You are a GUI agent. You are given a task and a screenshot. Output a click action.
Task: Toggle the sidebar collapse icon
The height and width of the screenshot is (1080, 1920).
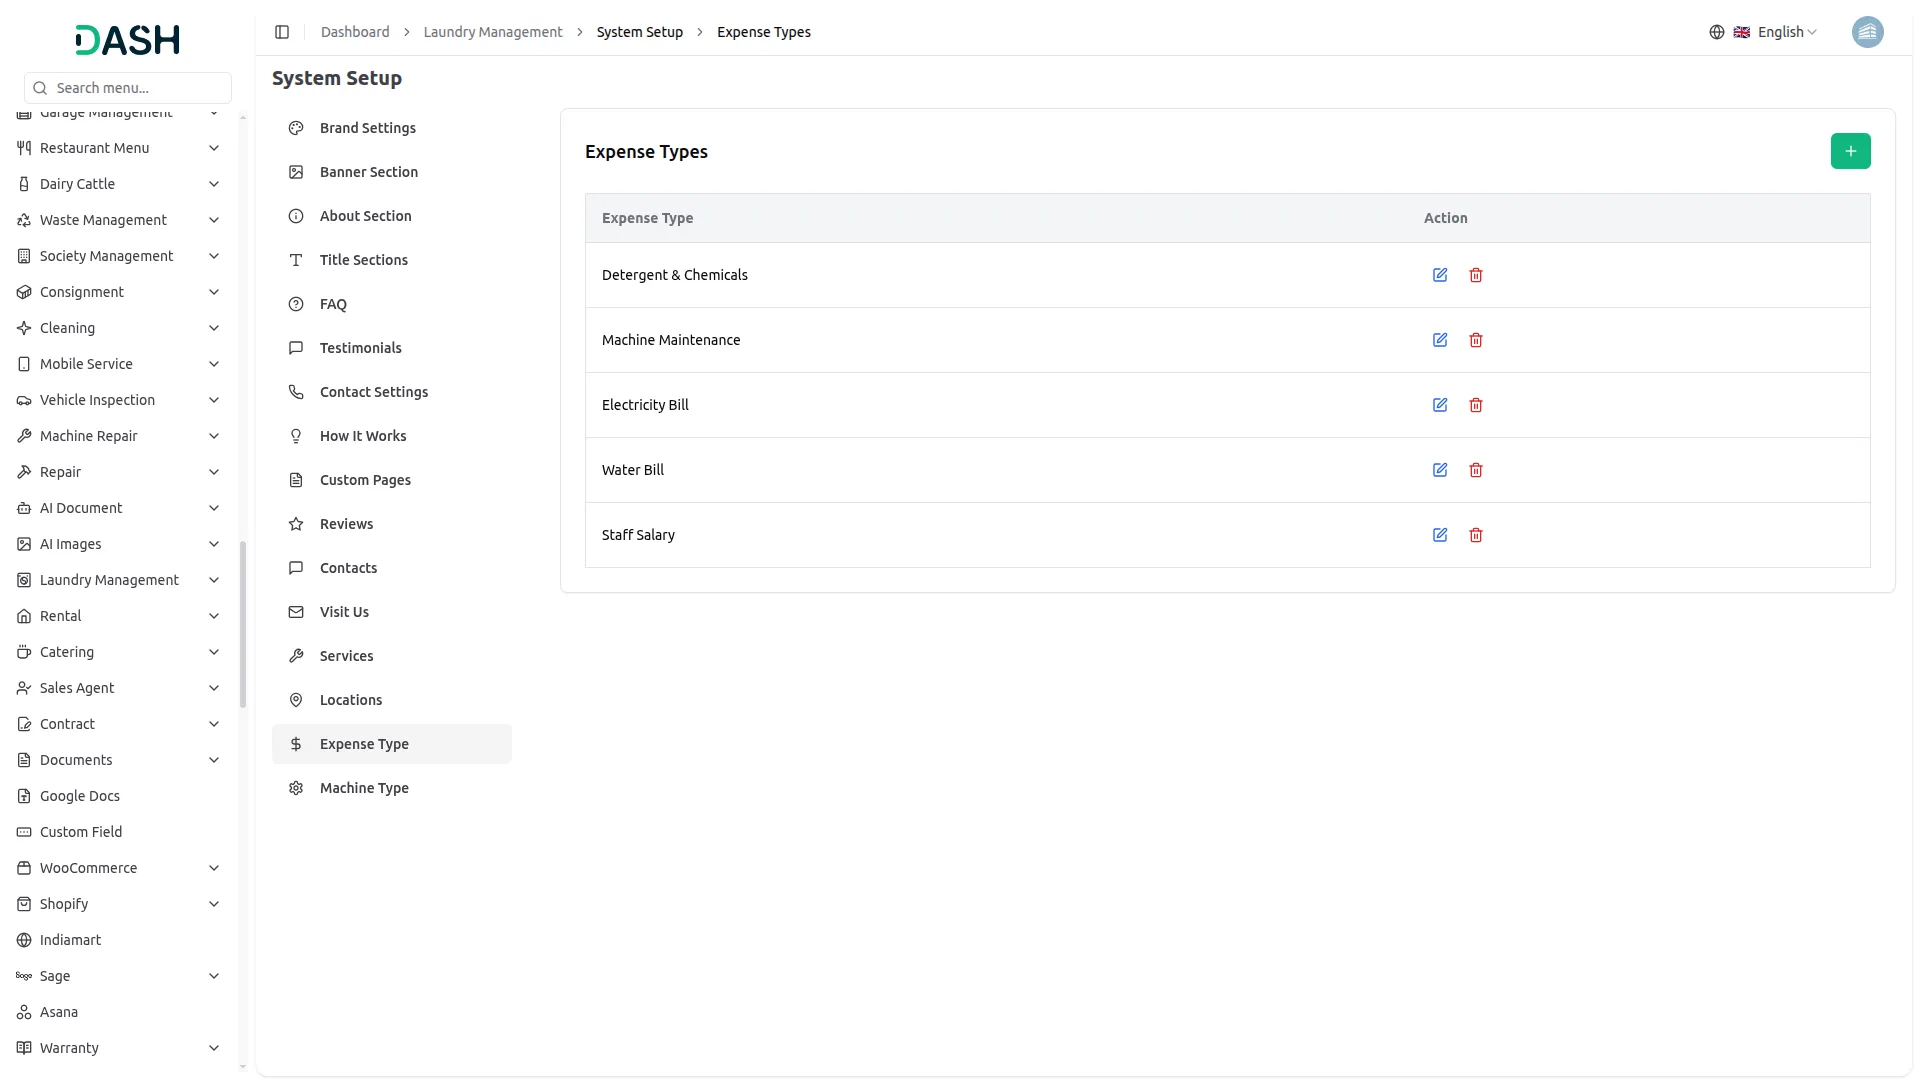tap(282, 32)
